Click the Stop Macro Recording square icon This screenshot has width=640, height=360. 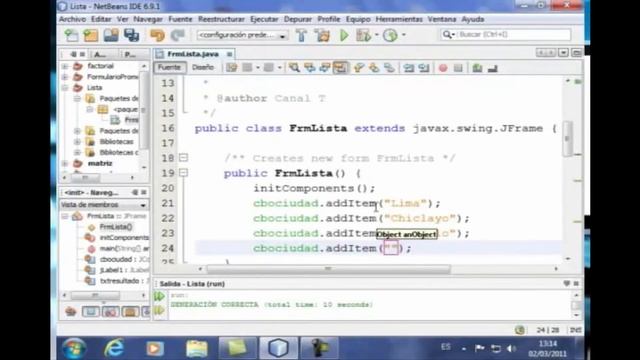(458, 68)
